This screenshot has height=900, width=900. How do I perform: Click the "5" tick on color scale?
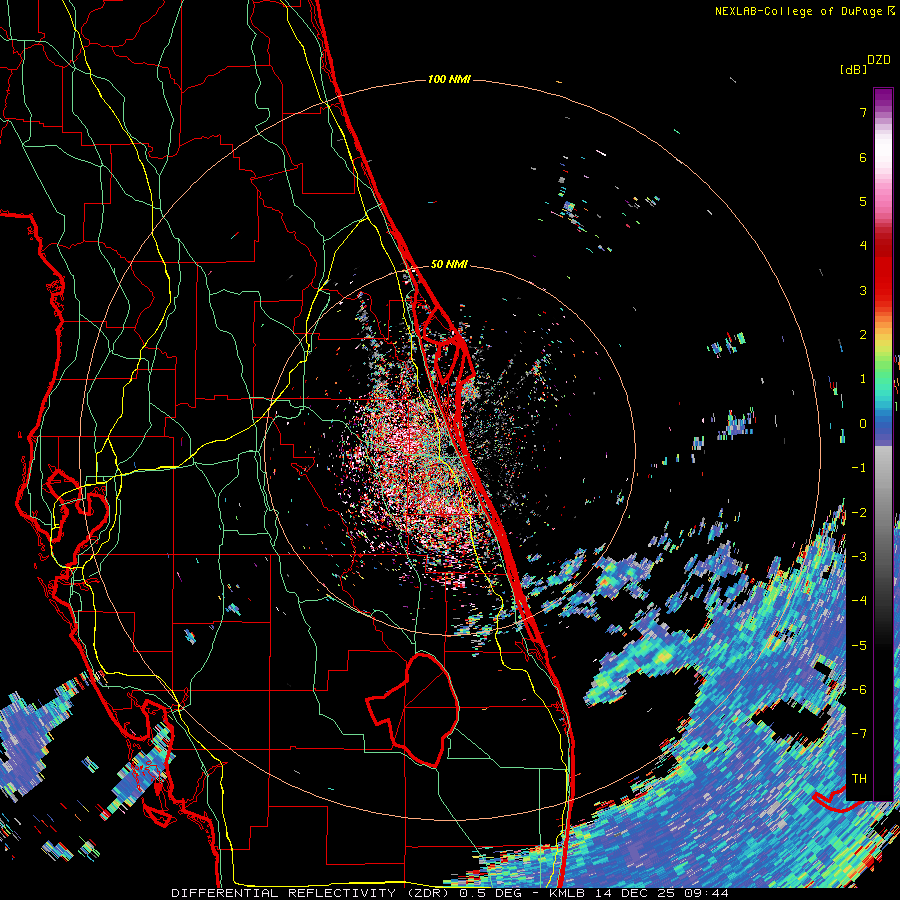863,201
